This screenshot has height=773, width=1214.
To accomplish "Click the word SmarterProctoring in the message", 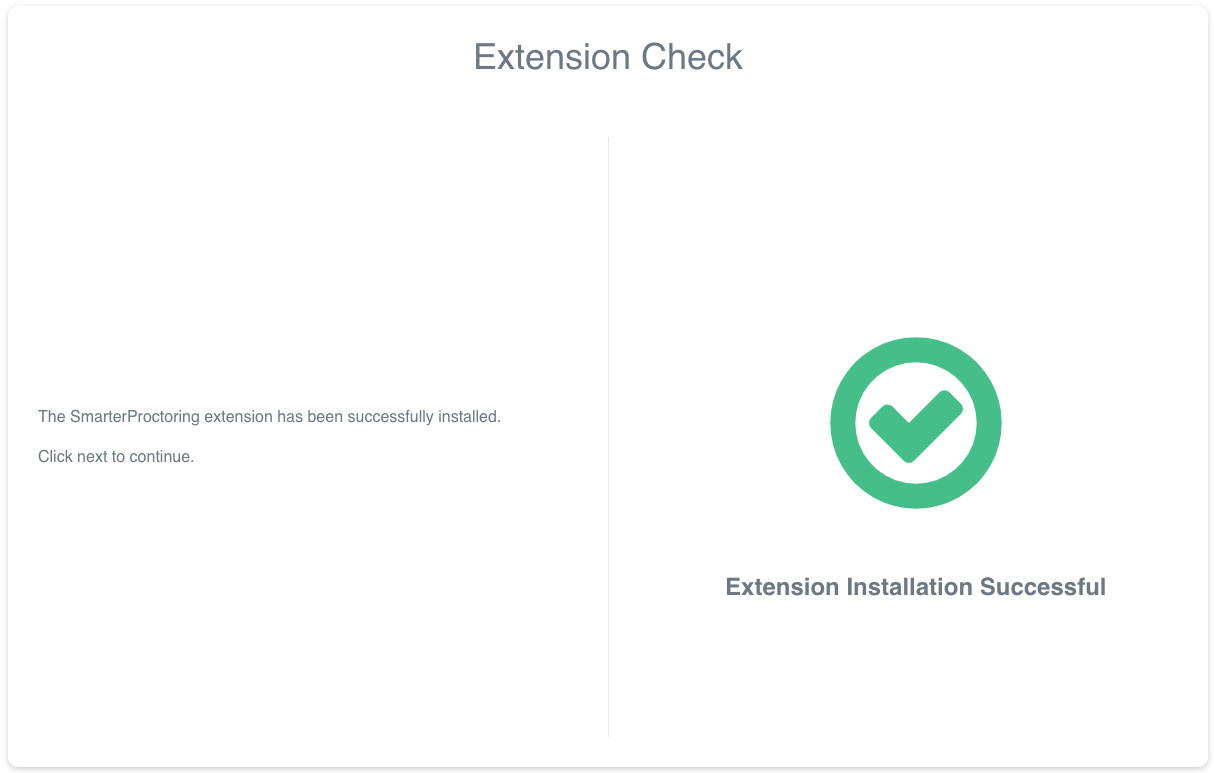I will [x=135, y=416].
